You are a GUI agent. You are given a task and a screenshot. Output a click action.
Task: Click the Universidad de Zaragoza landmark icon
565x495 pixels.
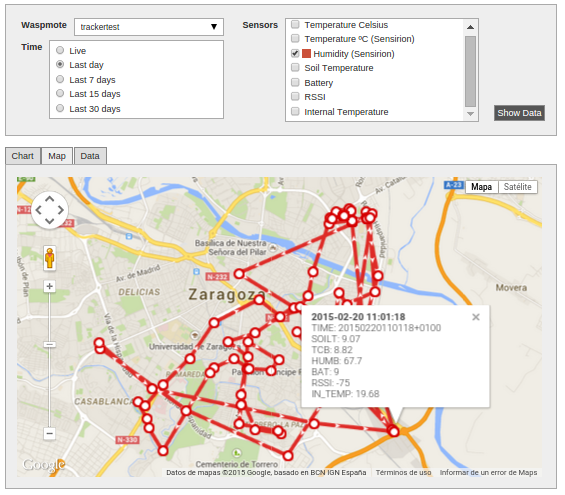(195, 335)
